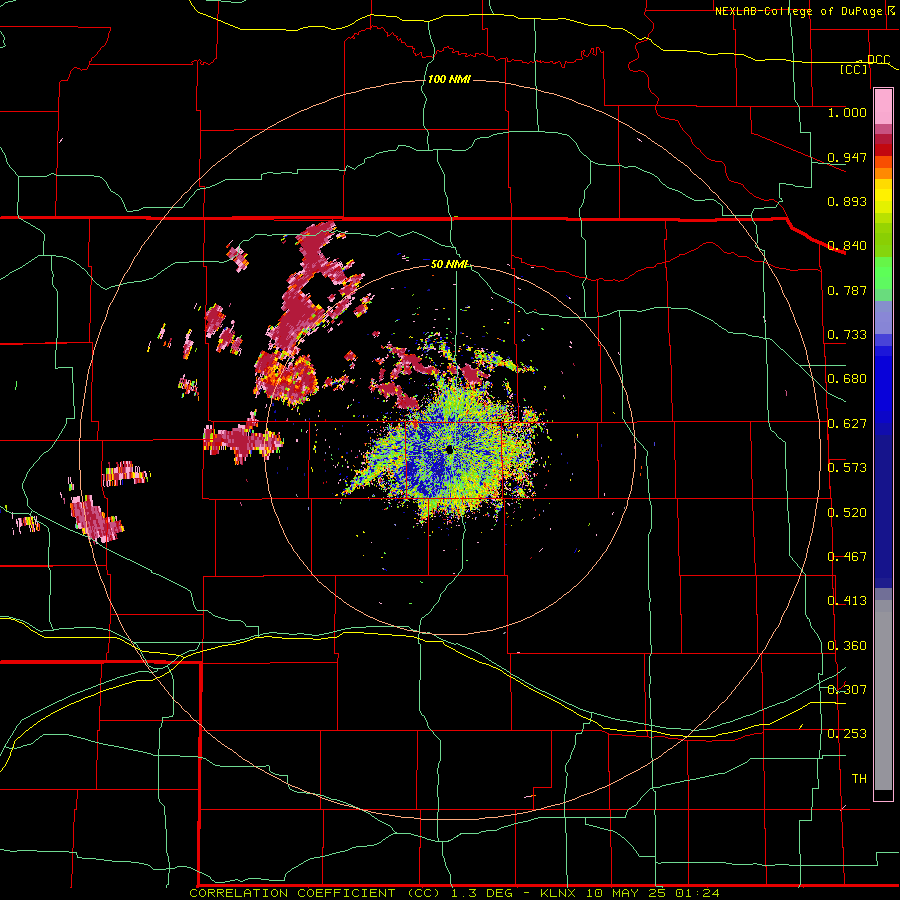Click the [CC] legend heading
The image size is (900, 900).
point(854,69)
